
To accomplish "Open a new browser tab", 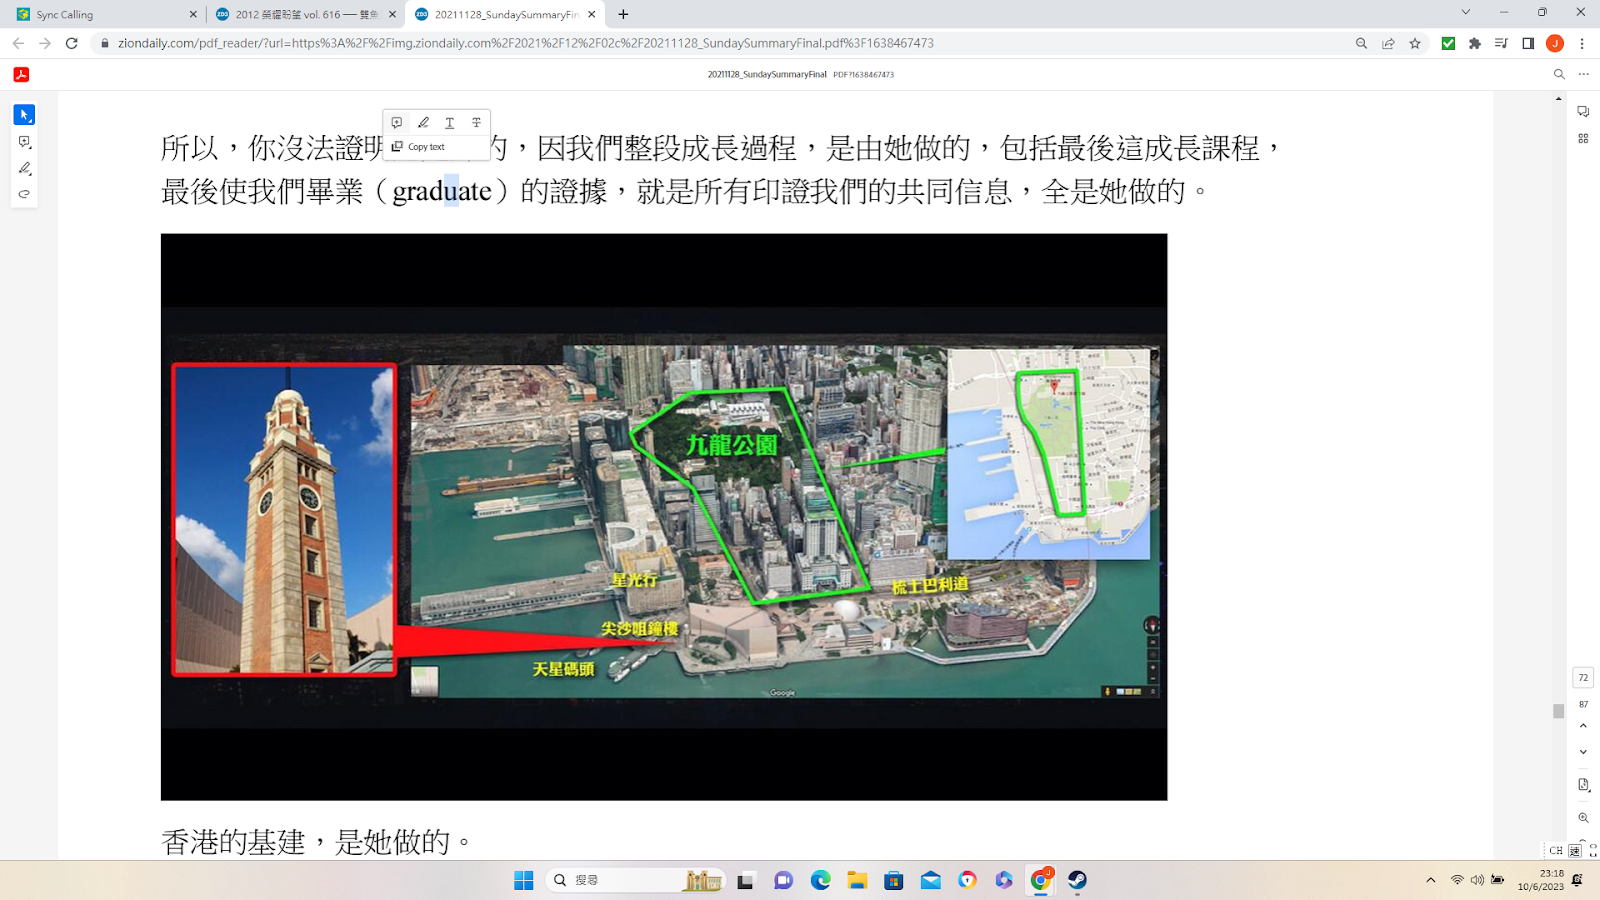I will (x=623, y=14).
